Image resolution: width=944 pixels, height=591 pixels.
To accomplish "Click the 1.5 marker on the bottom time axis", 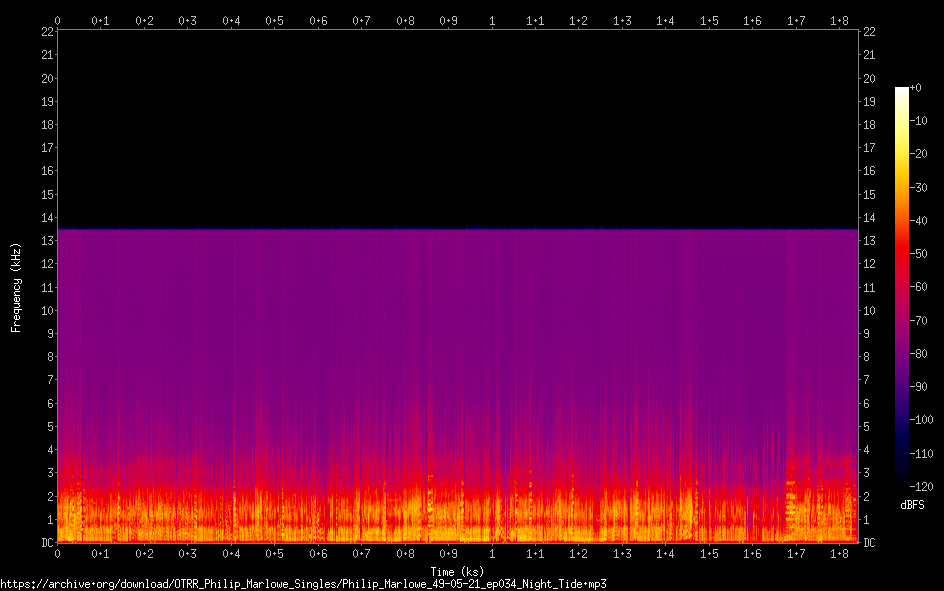I will point(709,553).
